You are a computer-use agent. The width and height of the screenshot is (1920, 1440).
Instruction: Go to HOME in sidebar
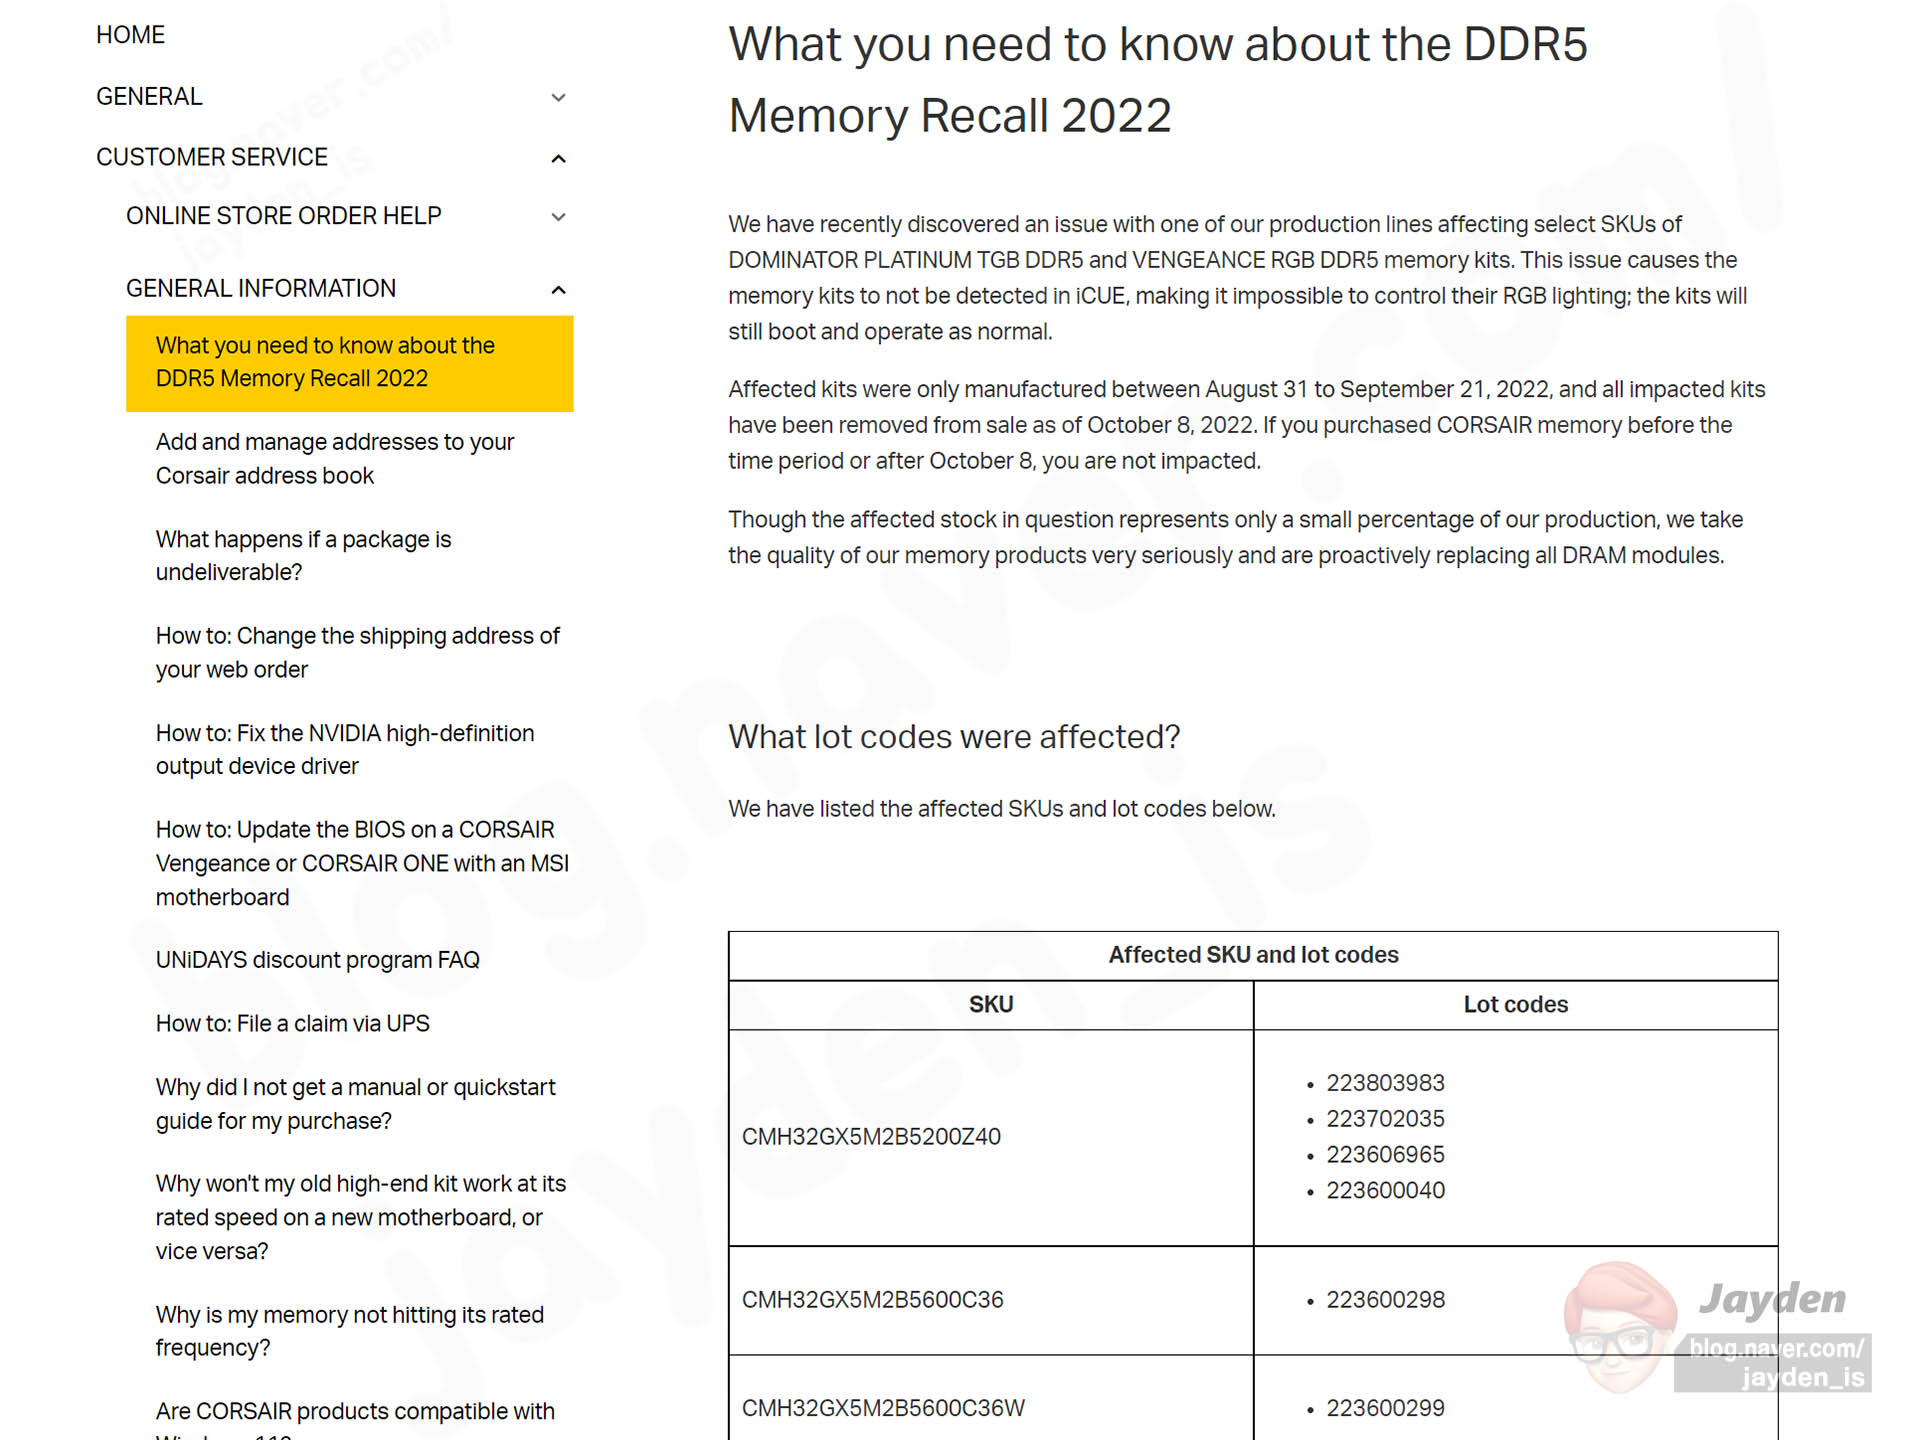tap(130, 35)
